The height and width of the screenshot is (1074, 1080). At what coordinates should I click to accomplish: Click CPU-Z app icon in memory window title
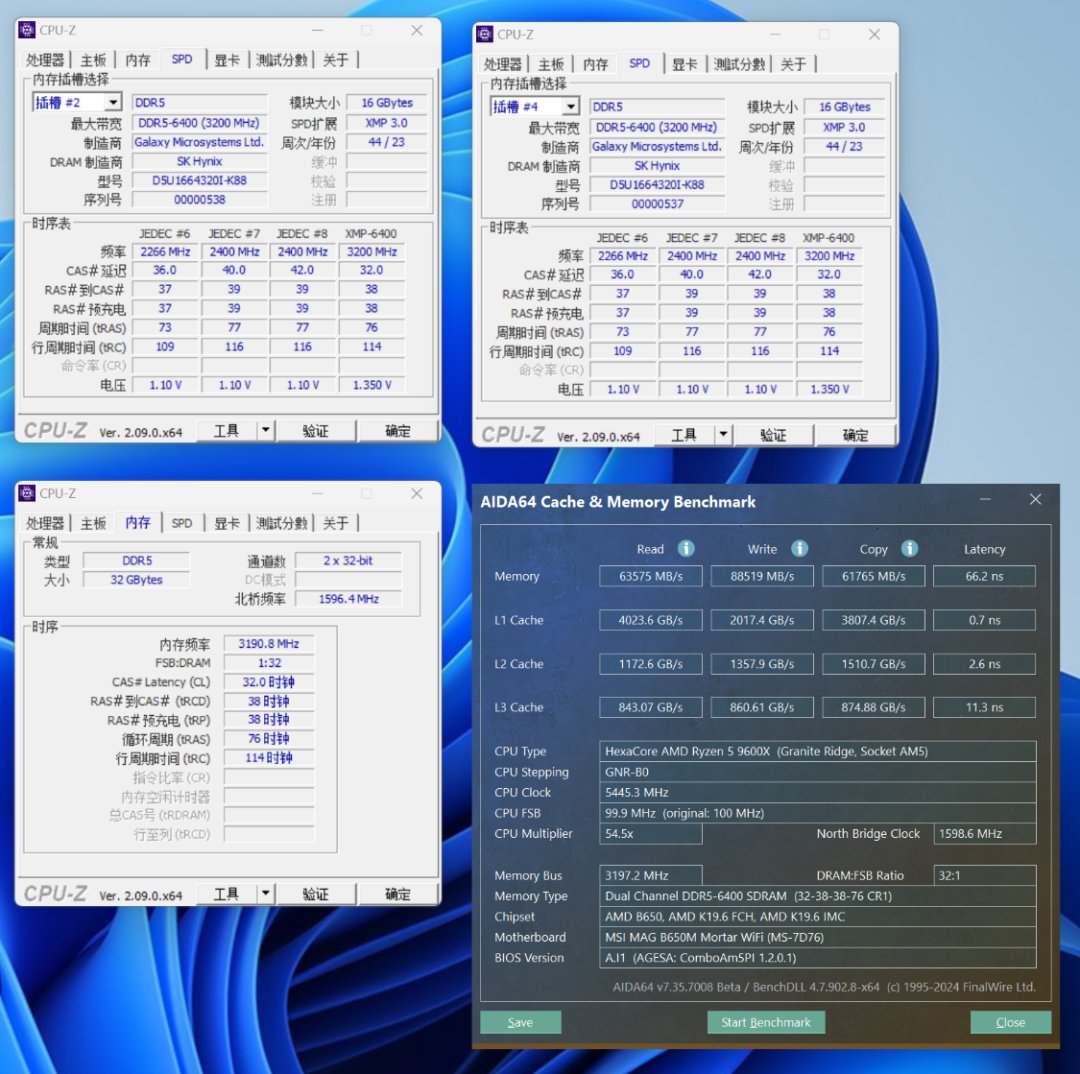pyautogui.click(x=27, y=493)
